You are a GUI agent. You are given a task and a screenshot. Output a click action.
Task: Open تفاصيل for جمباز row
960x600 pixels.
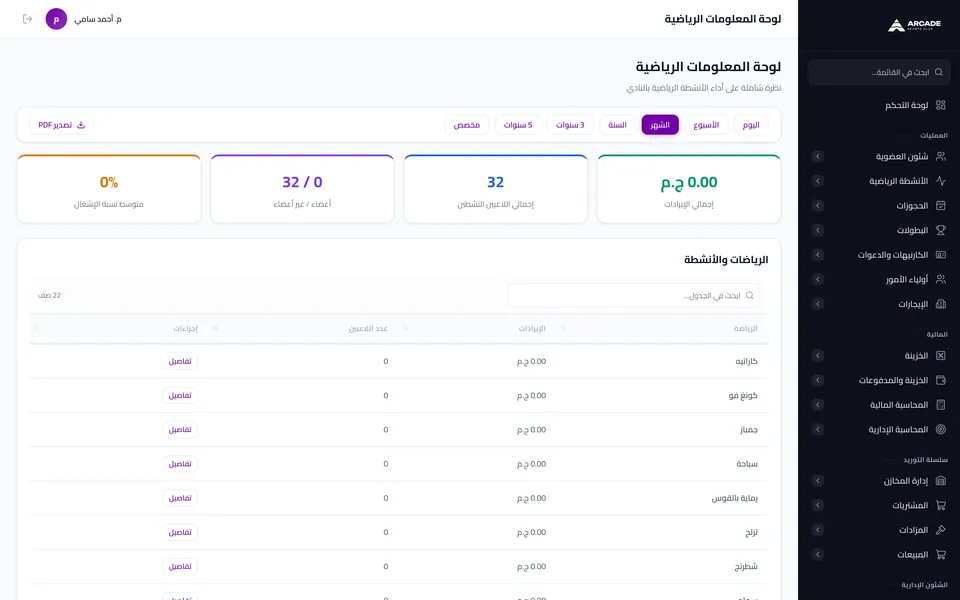click(180, 430)
